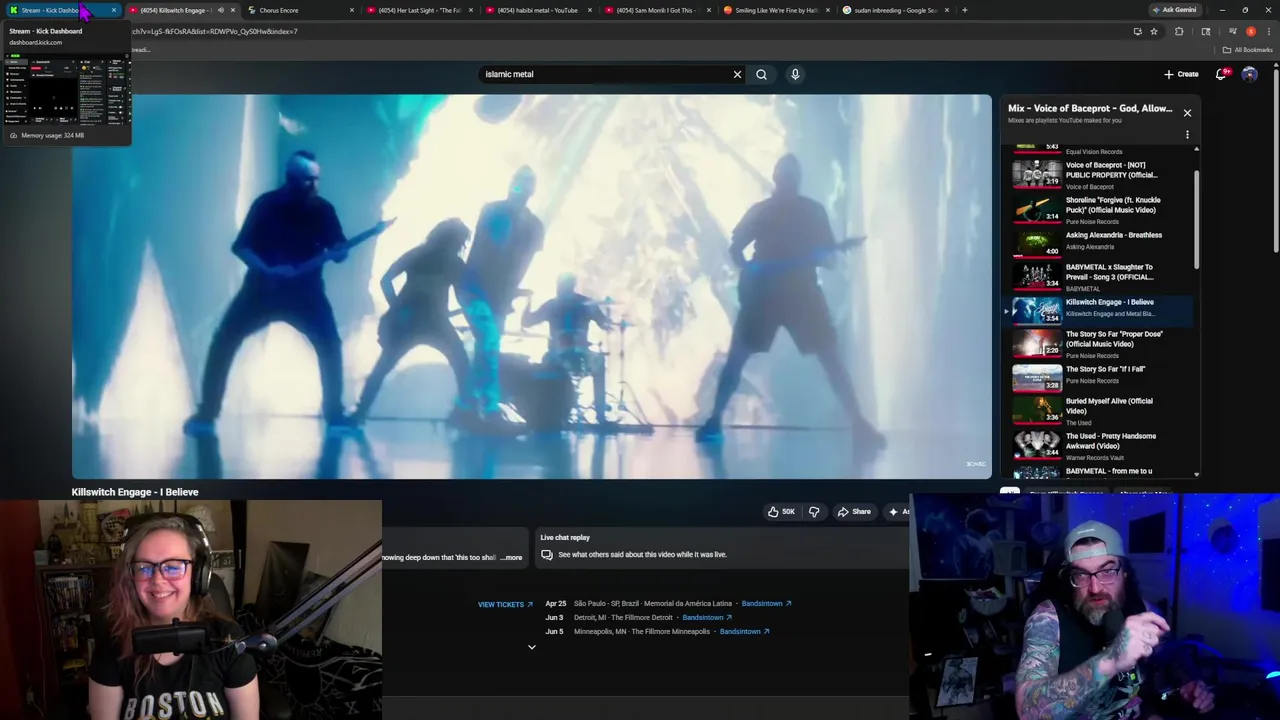Screen dimensions: 1280x720
Task: Select Killswitch Engage - I Believe playlist entry
Action: click(1100, 310)
